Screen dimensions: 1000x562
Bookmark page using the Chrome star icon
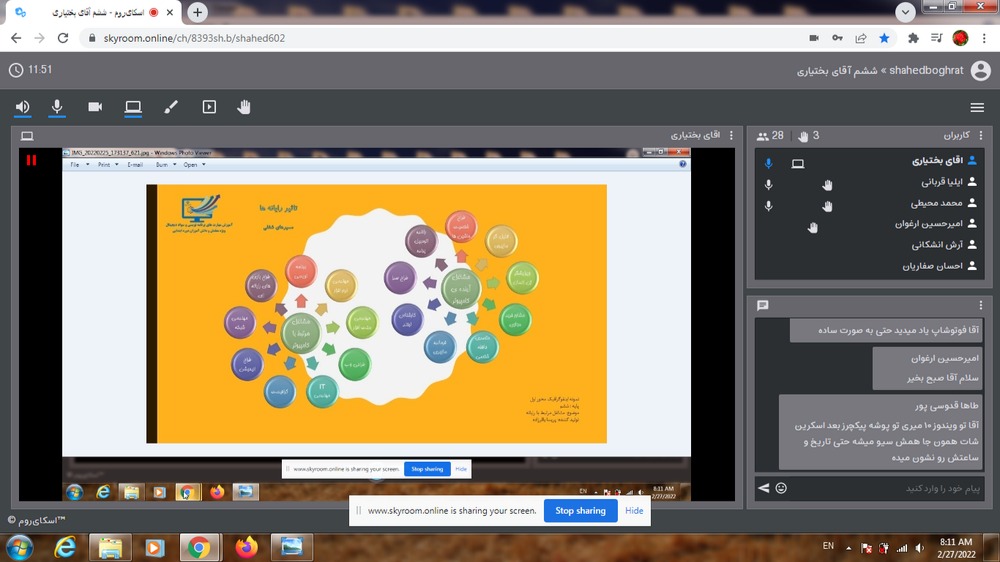(x=884, y=38)
